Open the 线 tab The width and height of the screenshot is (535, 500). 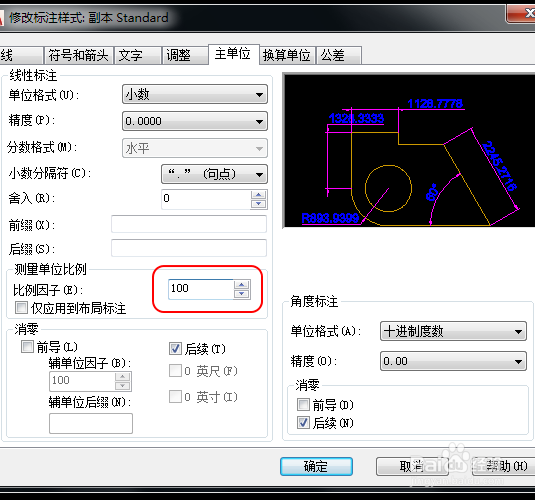(21, 55)
